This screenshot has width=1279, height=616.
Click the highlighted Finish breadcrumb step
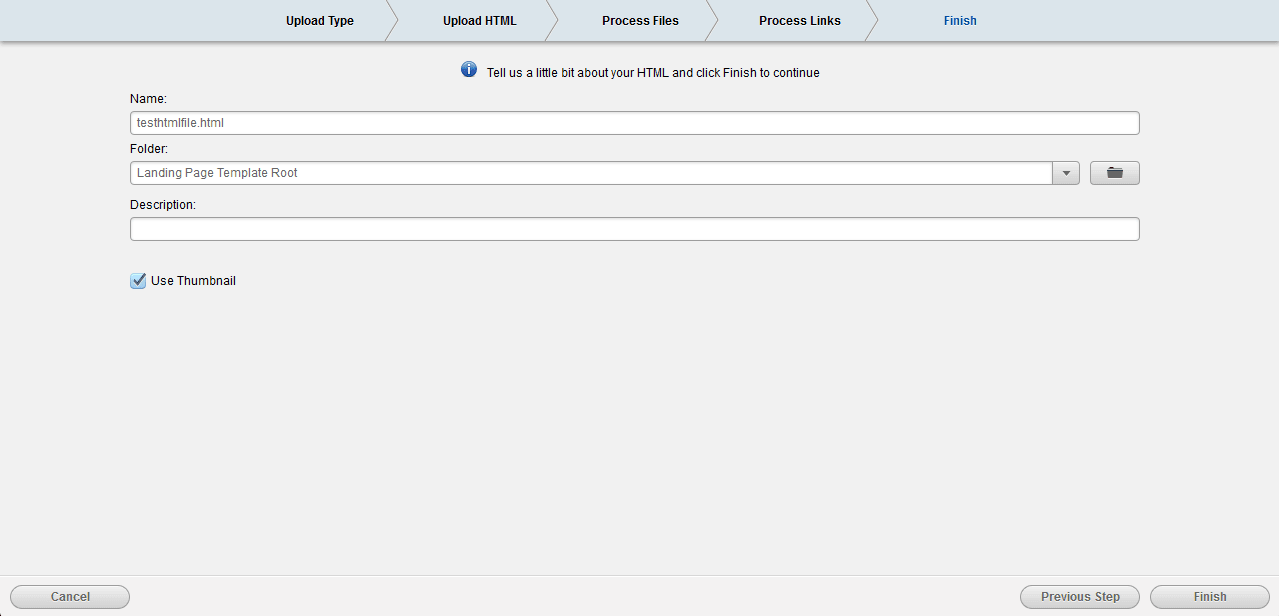pyautogui.click(x=959, y=20)
